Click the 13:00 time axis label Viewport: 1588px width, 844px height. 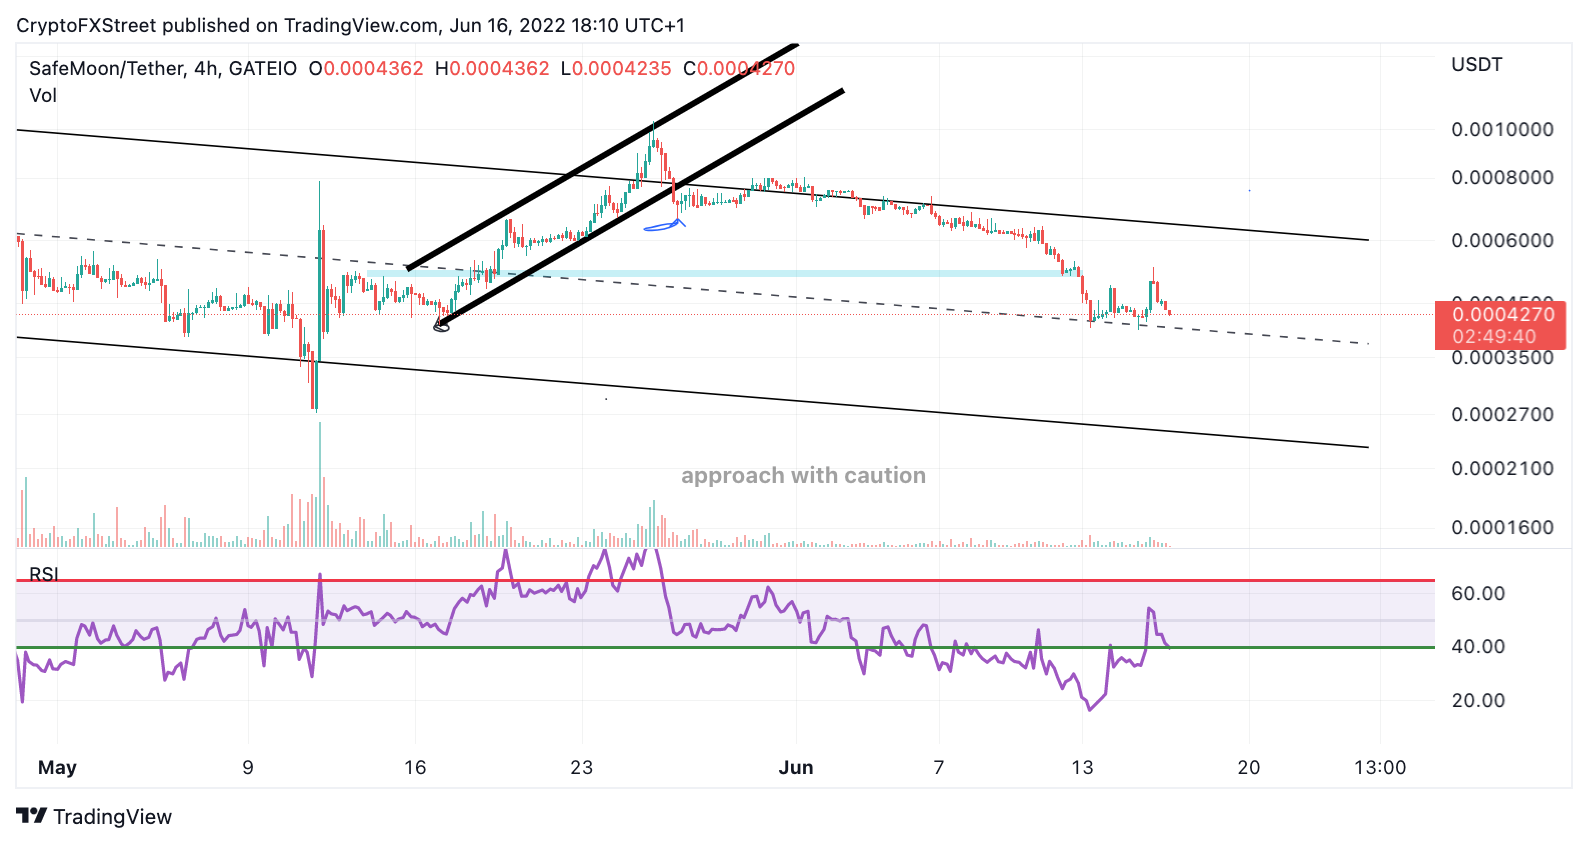pyautogui.click(x=1380, y=768)
